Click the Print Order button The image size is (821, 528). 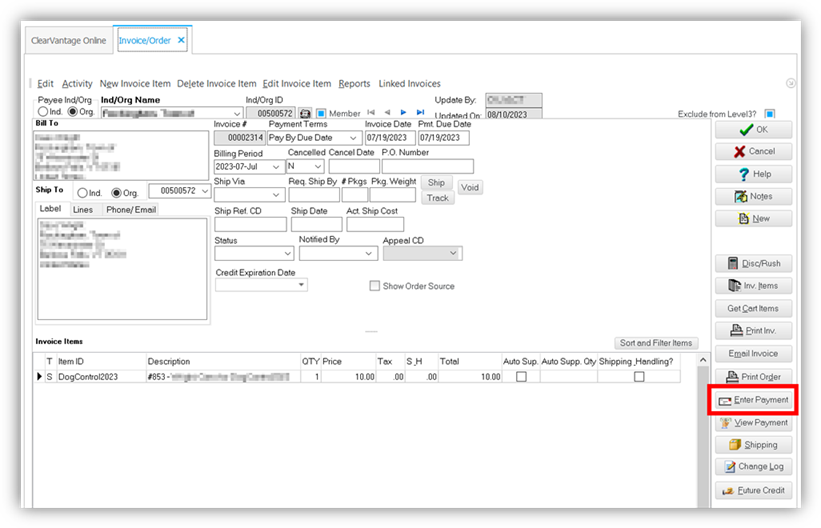753,377
